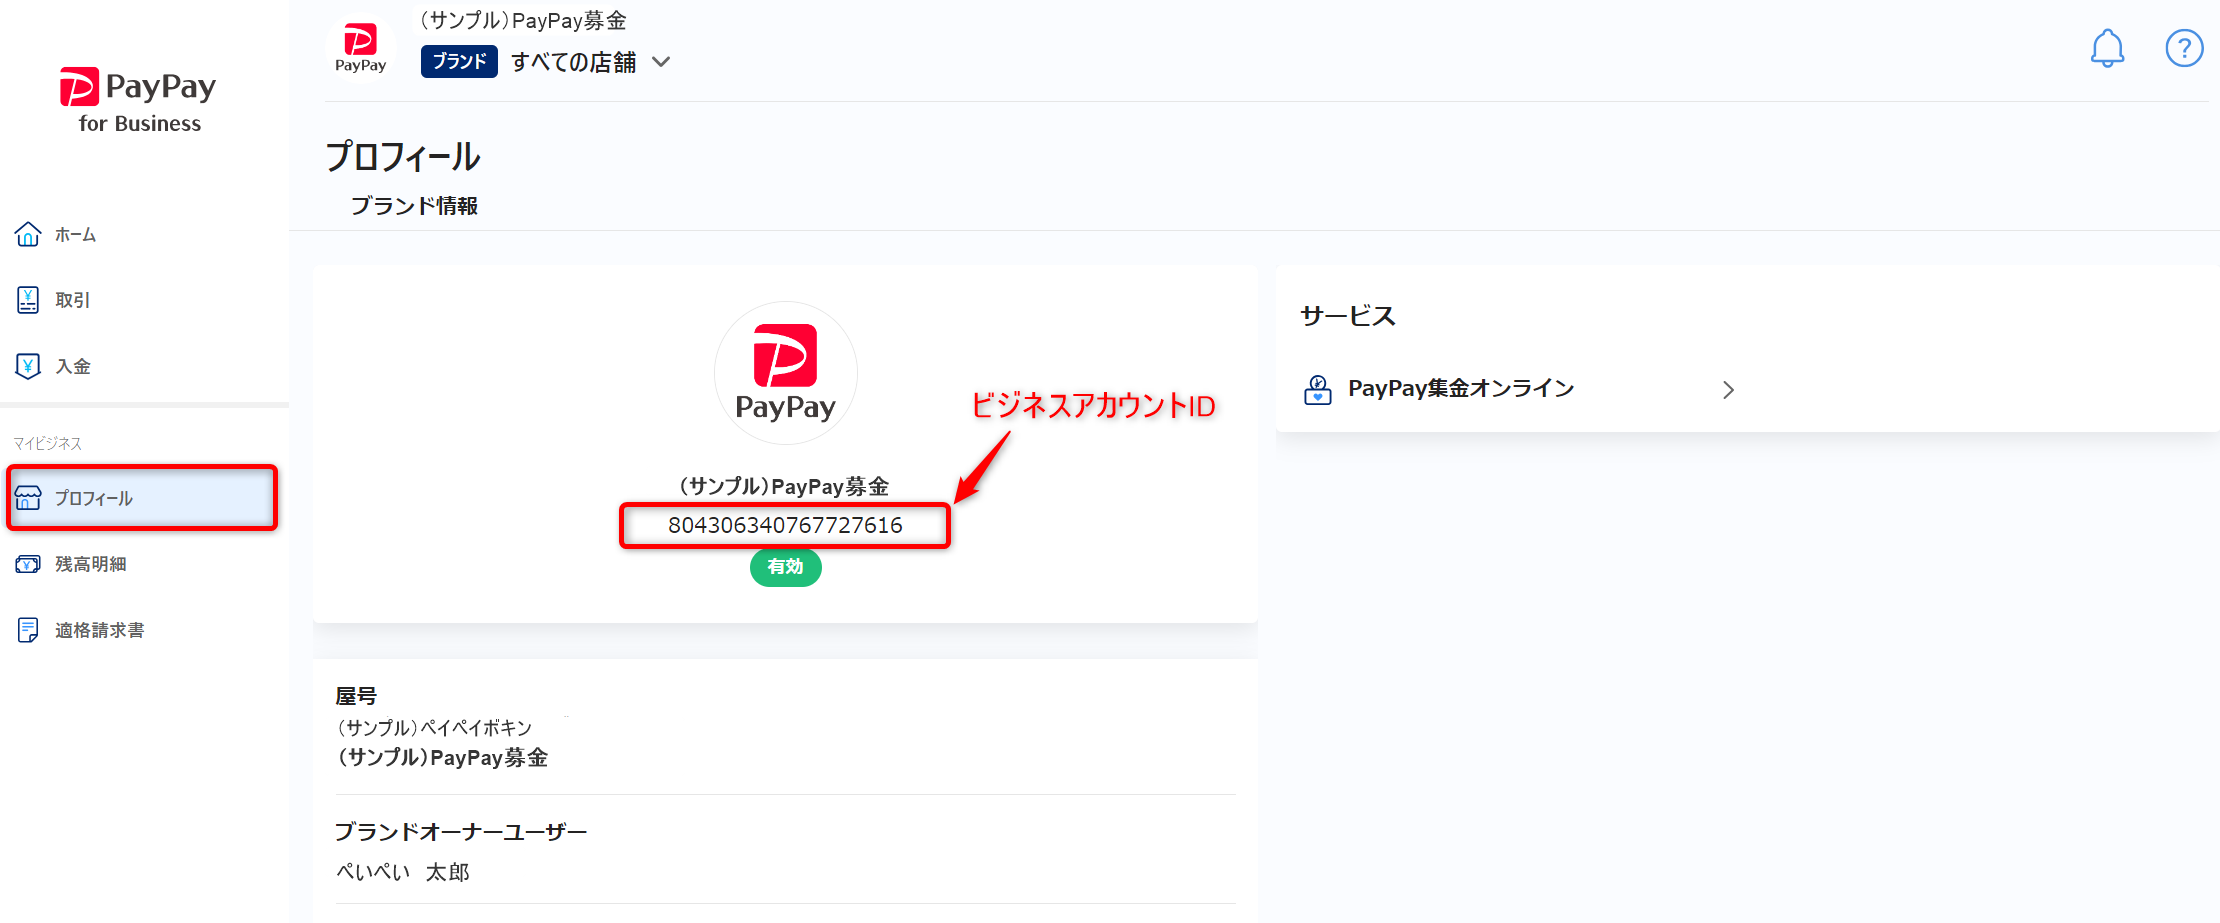The height and width of the screenshot is (923, 2220).
Task: Click the (サンプル)PayPay募金 header title
Action: point(522,20)
